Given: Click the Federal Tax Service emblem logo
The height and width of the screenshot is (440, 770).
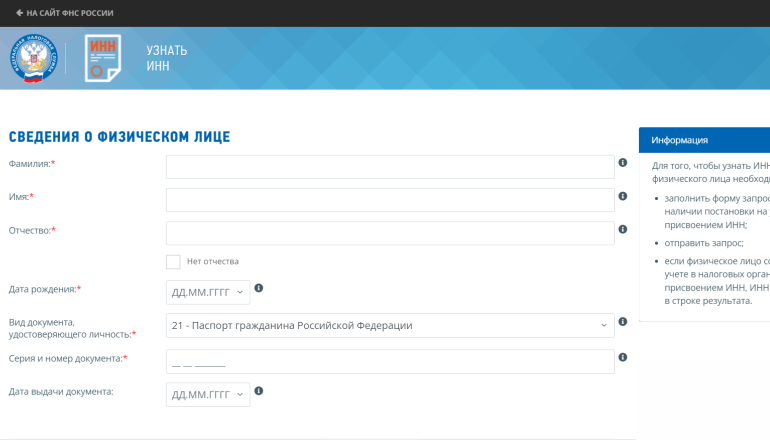Looking at the screenshot, I should [33, 58].
